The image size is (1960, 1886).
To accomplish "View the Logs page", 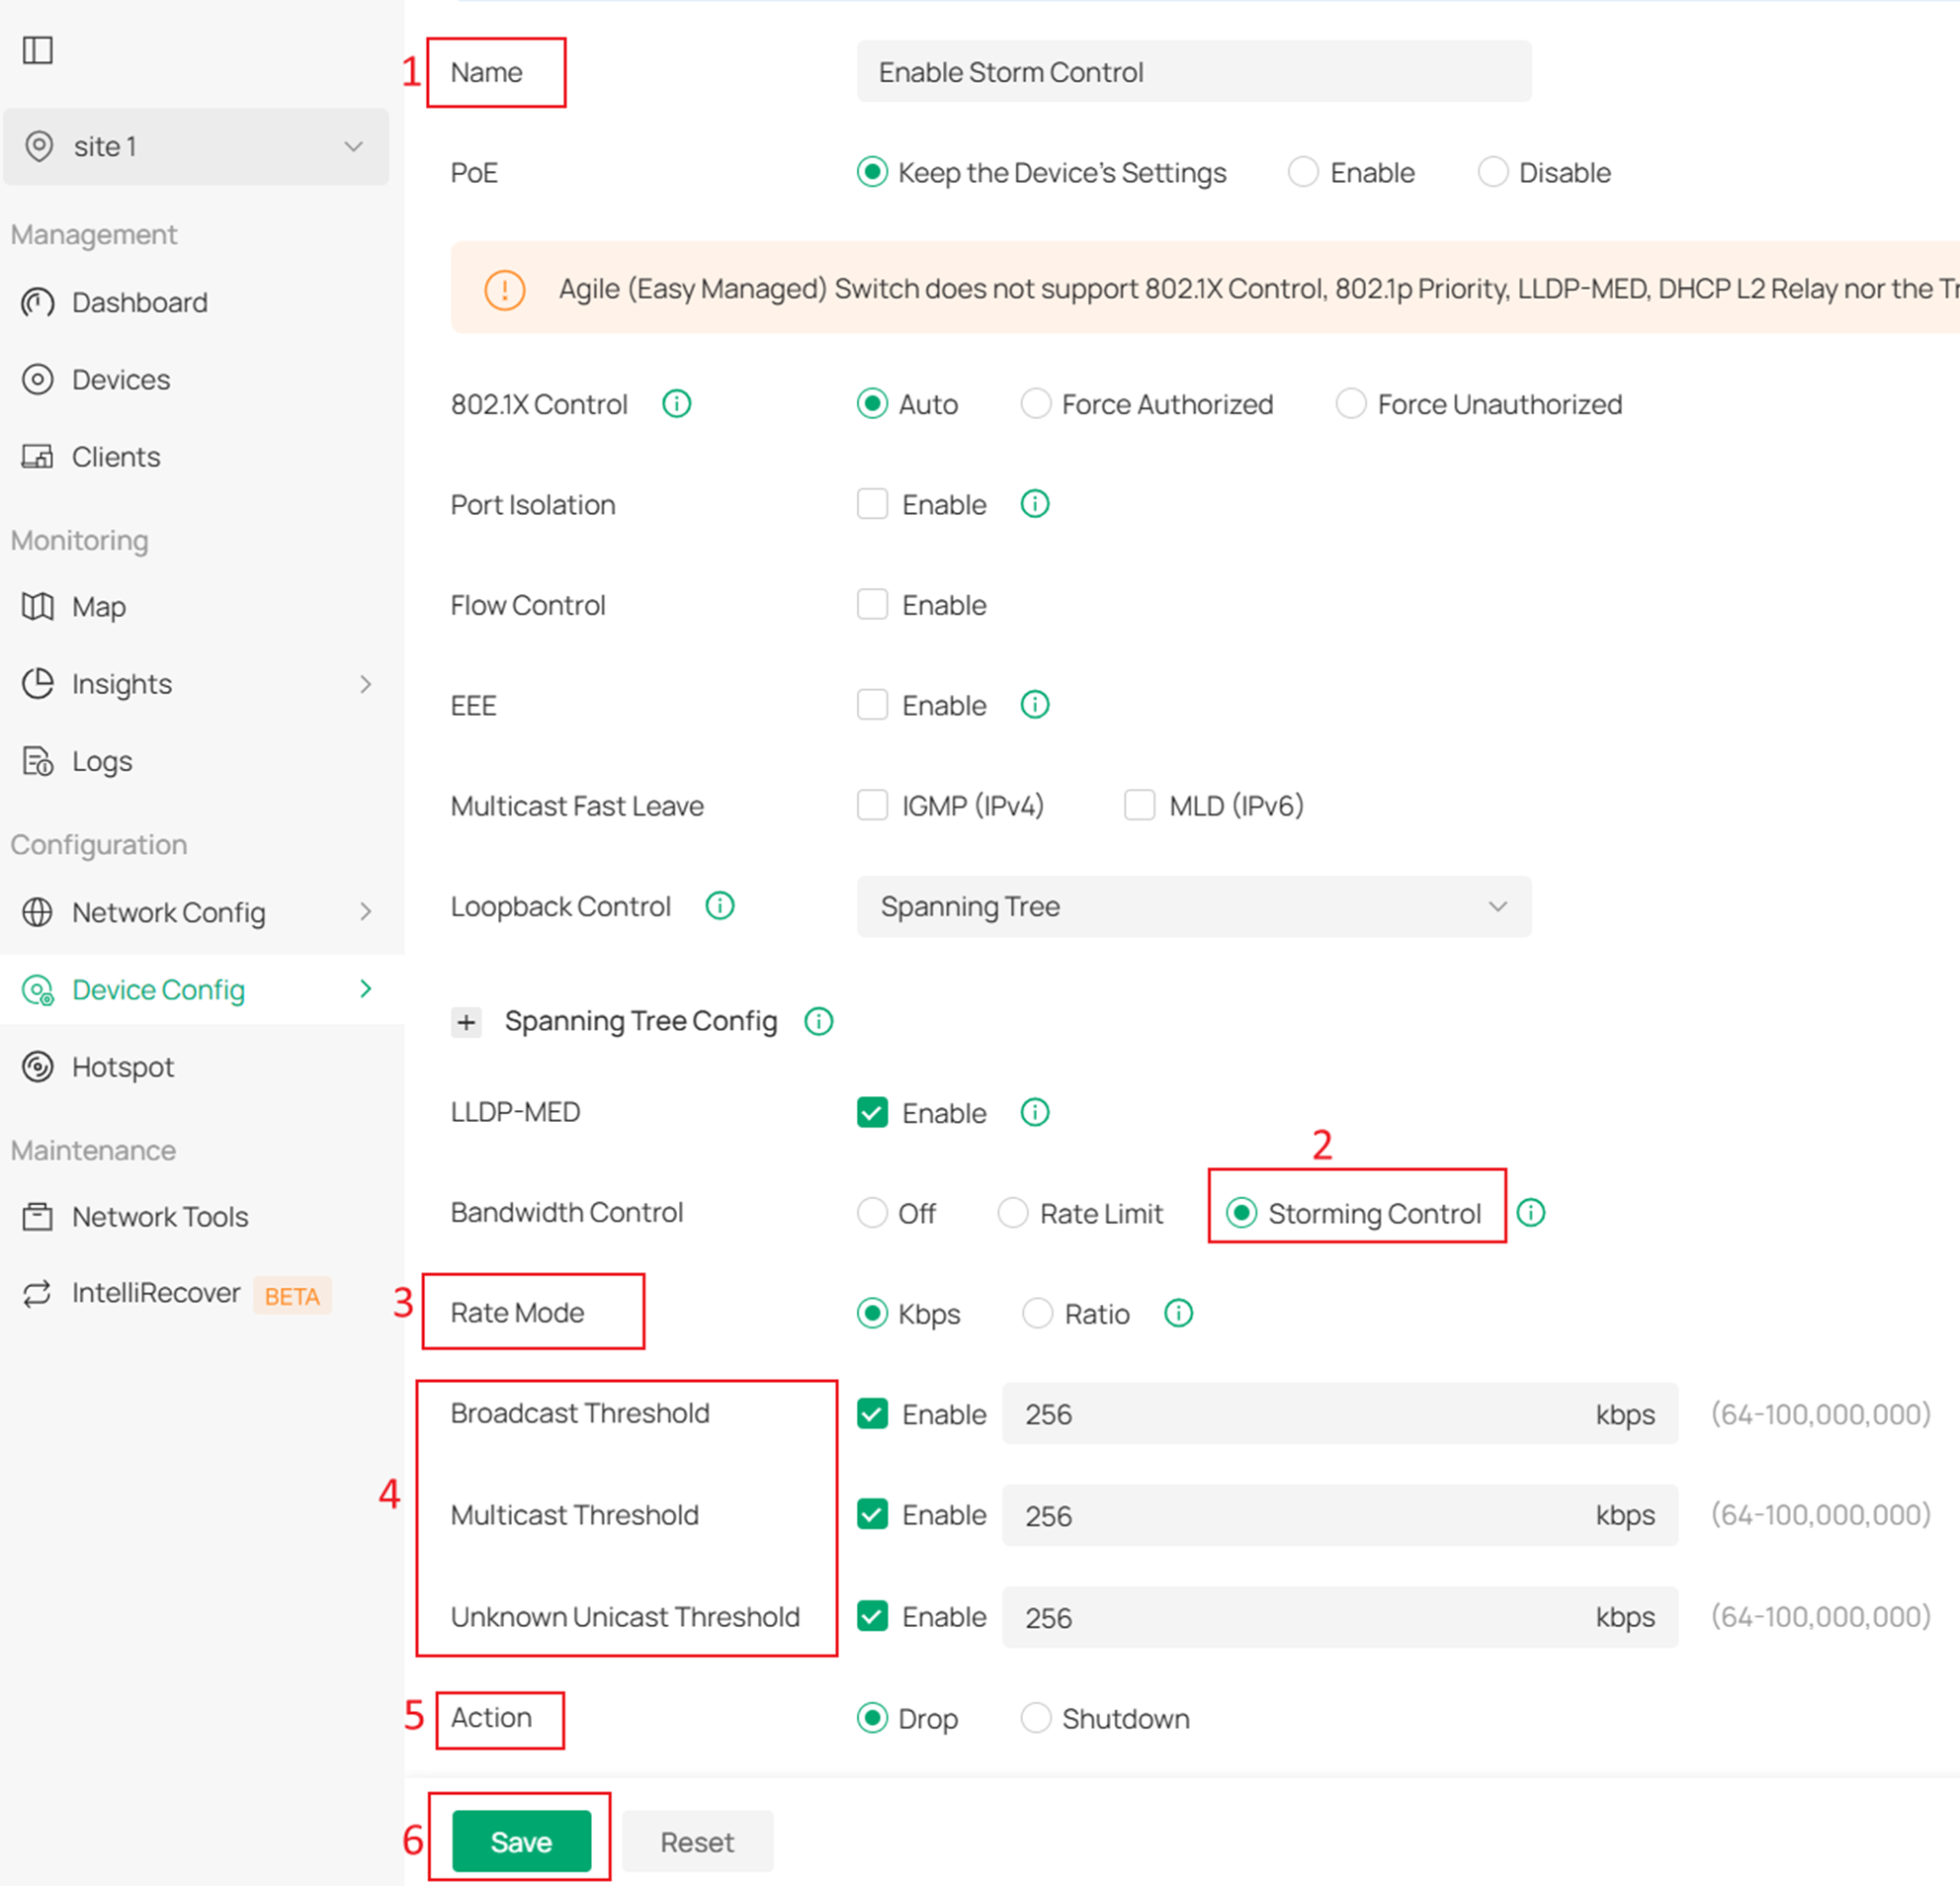I will pos(101,760).
